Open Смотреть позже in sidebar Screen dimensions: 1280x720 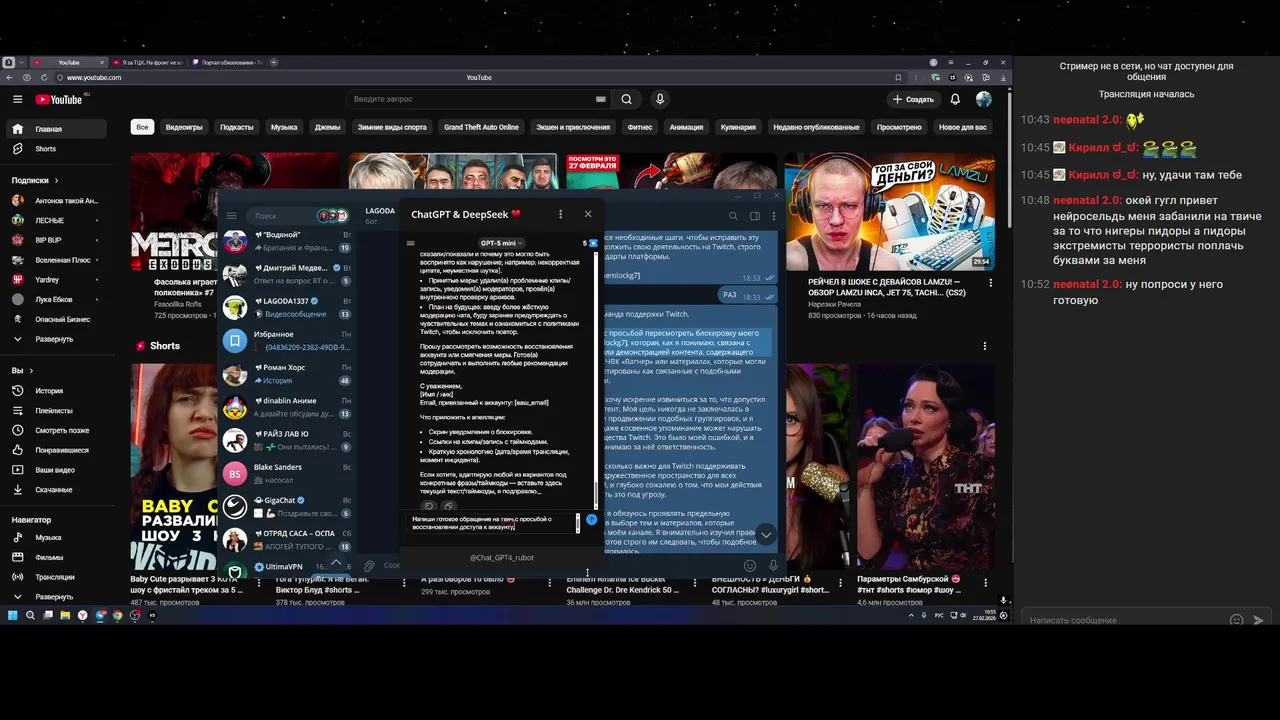coord(55,430)
